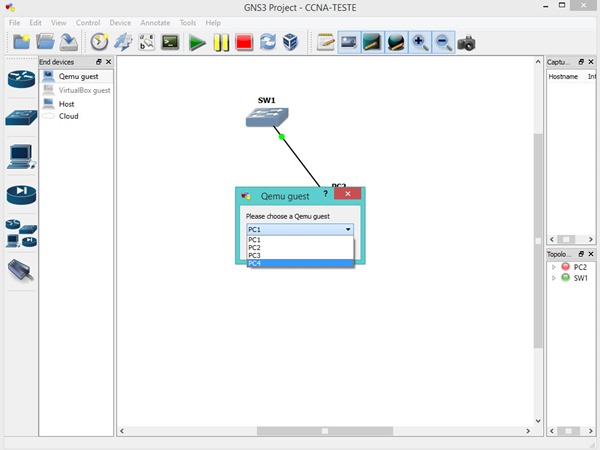The height and width of the screenshot is (450, 600).
Task: Stop all devices with red square button
Action: point(244,42)
